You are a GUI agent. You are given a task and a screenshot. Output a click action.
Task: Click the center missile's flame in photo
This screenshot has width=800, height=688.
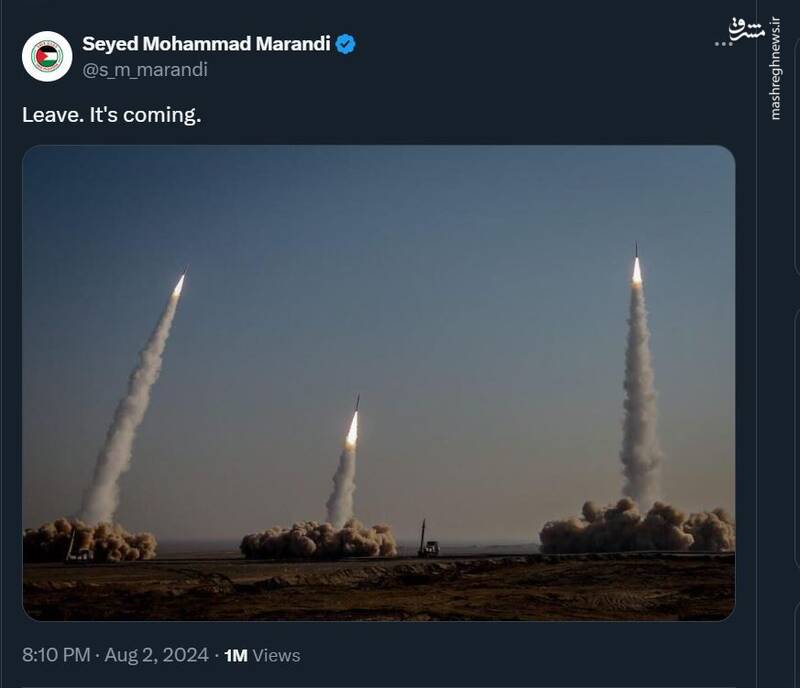pos(352,429)
